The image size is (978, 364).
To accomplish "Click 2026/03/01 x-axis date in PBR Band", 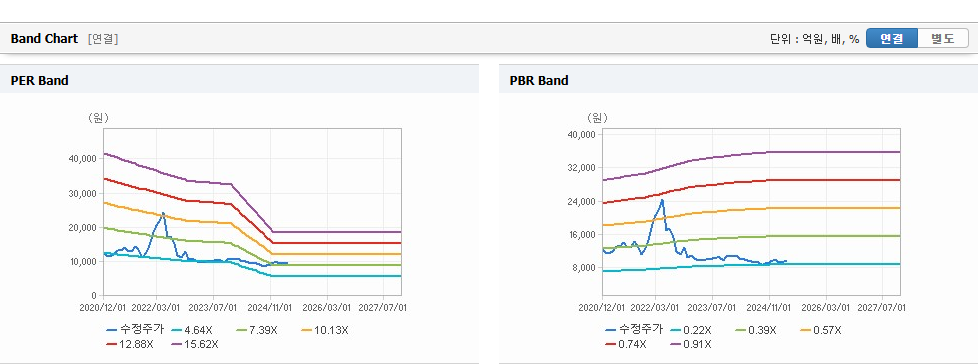I will 826,307.
